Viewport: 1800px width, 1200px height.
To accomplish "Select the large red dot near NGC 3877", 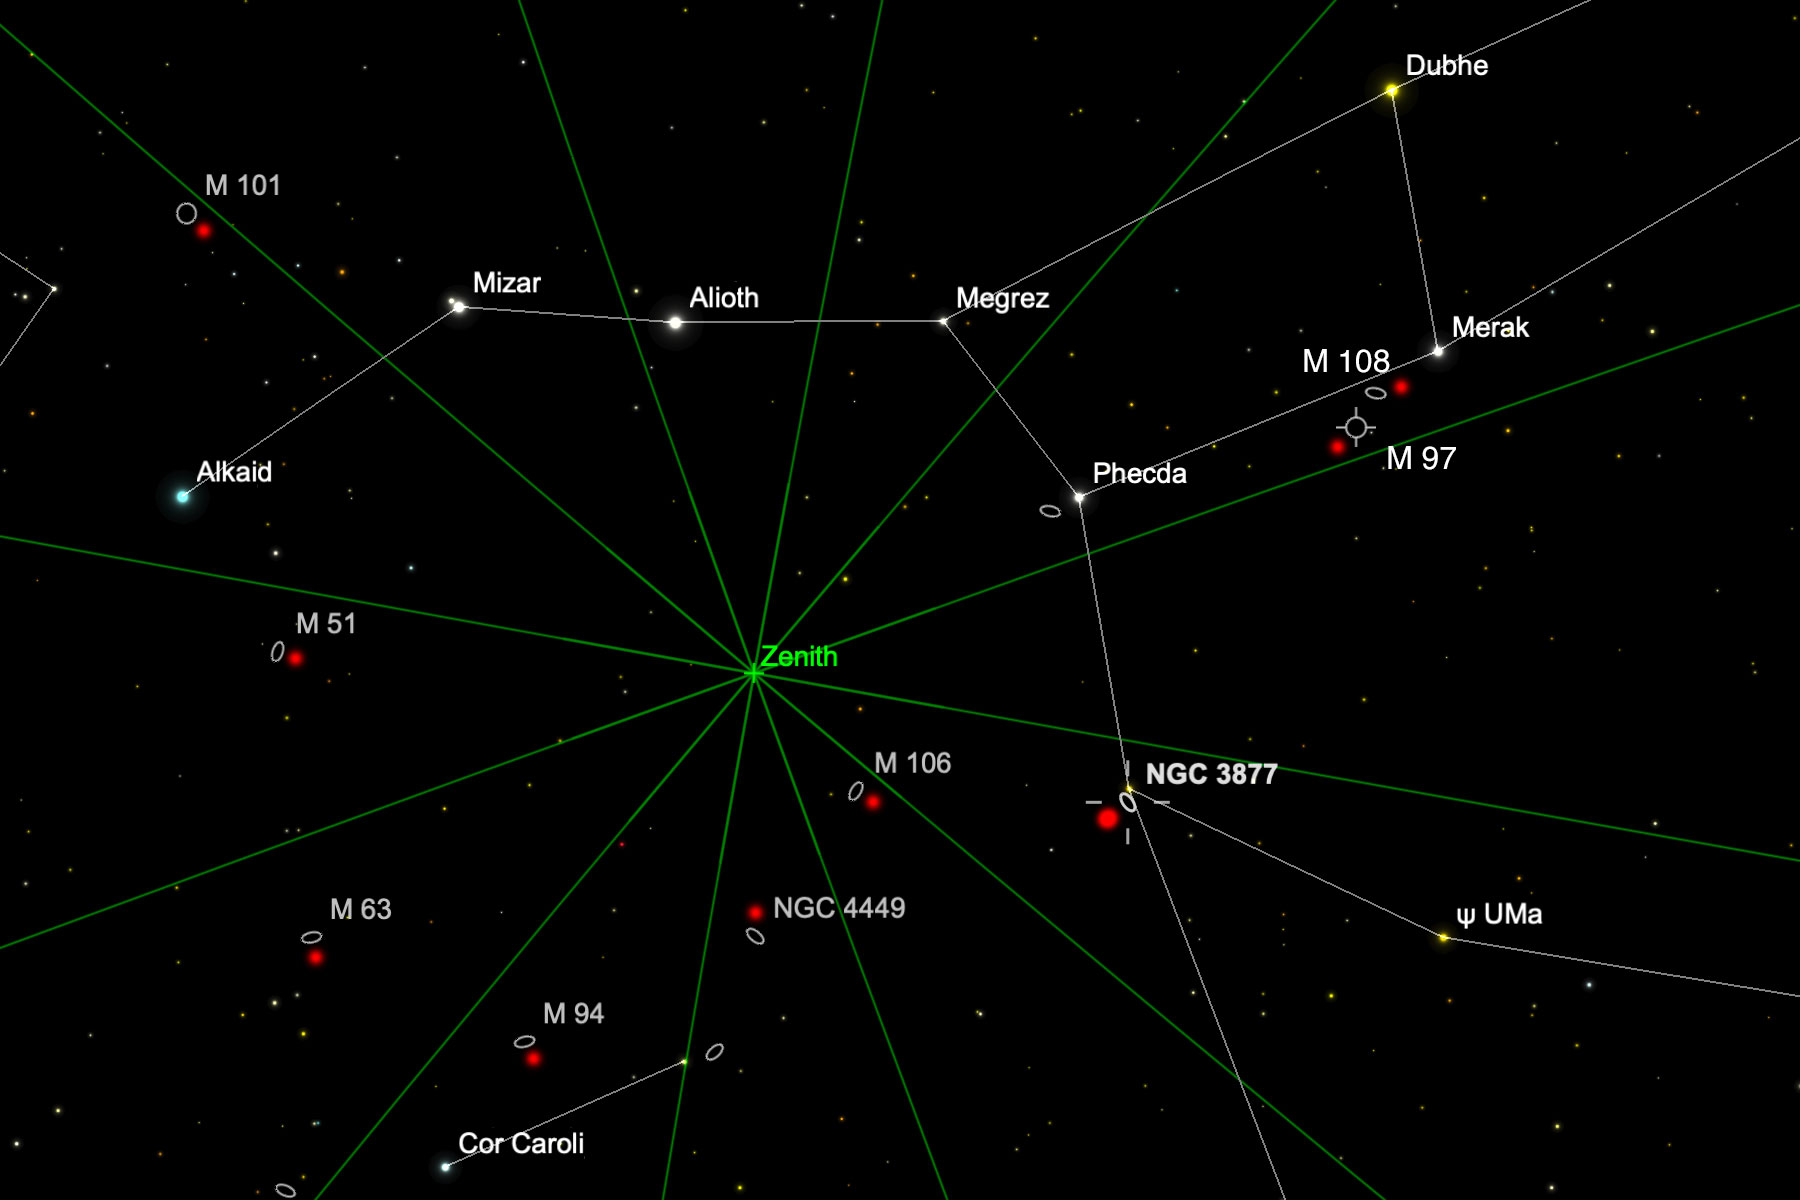I will 1107,819.
